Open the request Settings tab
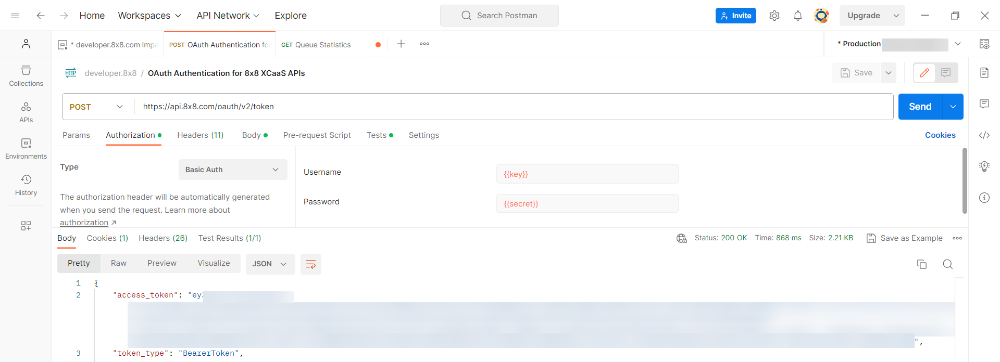 click(423, 135)
